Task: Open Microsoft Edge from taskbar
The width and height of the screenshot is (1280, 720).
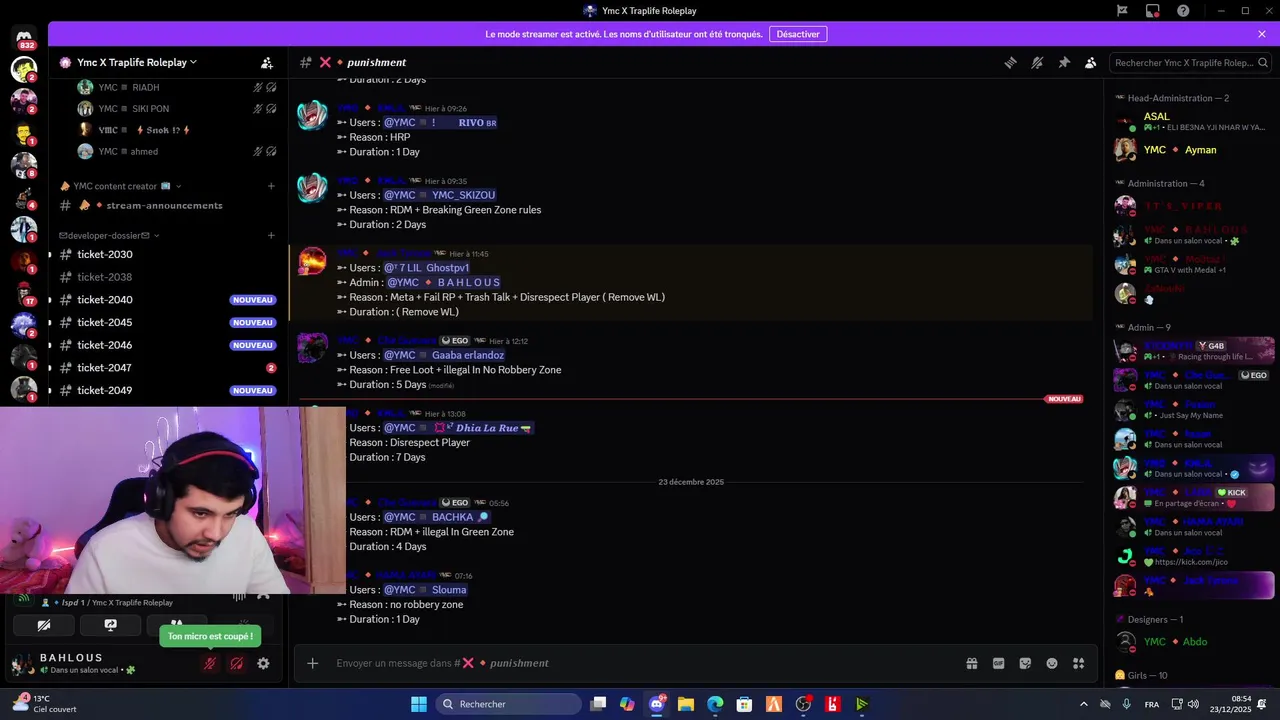Action: point(715,704)
